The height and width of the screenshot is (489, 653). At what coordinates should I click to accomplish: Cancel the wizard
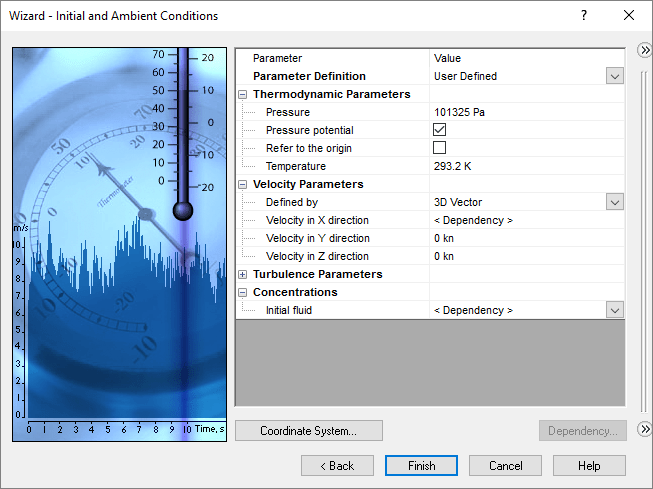click(x=506, y=466)
